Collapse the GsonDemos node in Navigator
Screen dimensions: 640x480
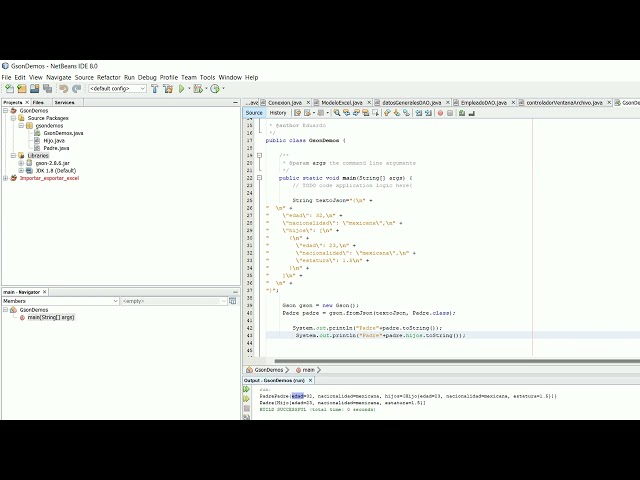tap(5, 310)
